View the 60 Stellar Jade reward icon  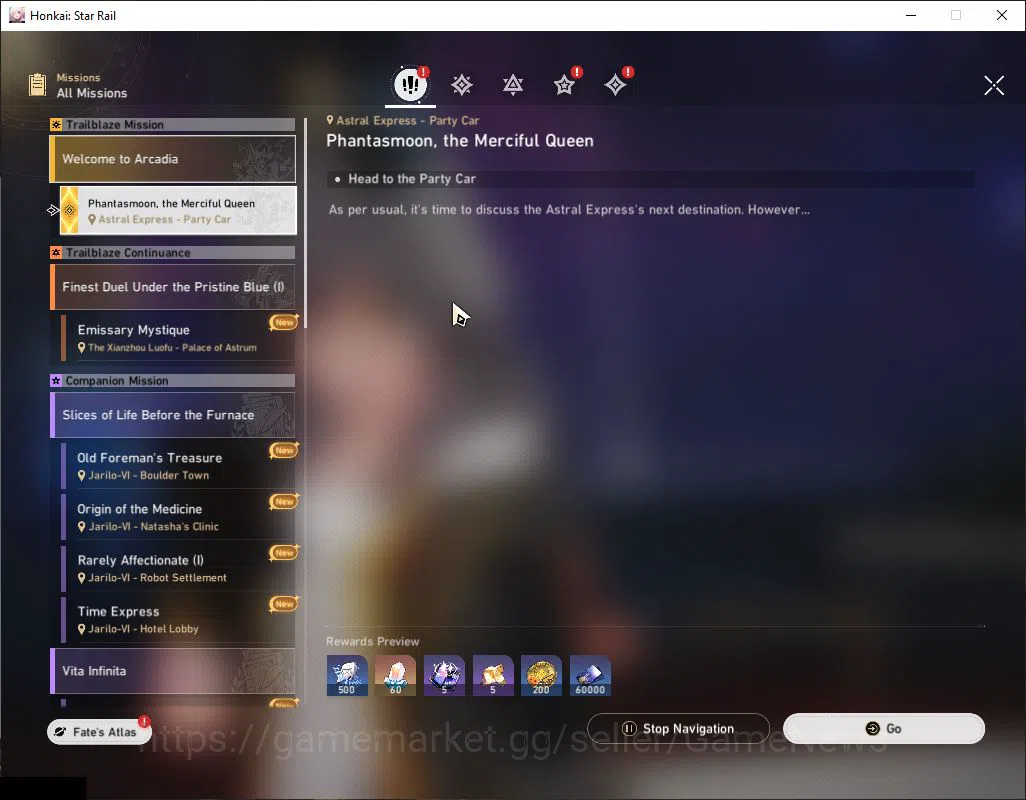click(x=395, y=675)
